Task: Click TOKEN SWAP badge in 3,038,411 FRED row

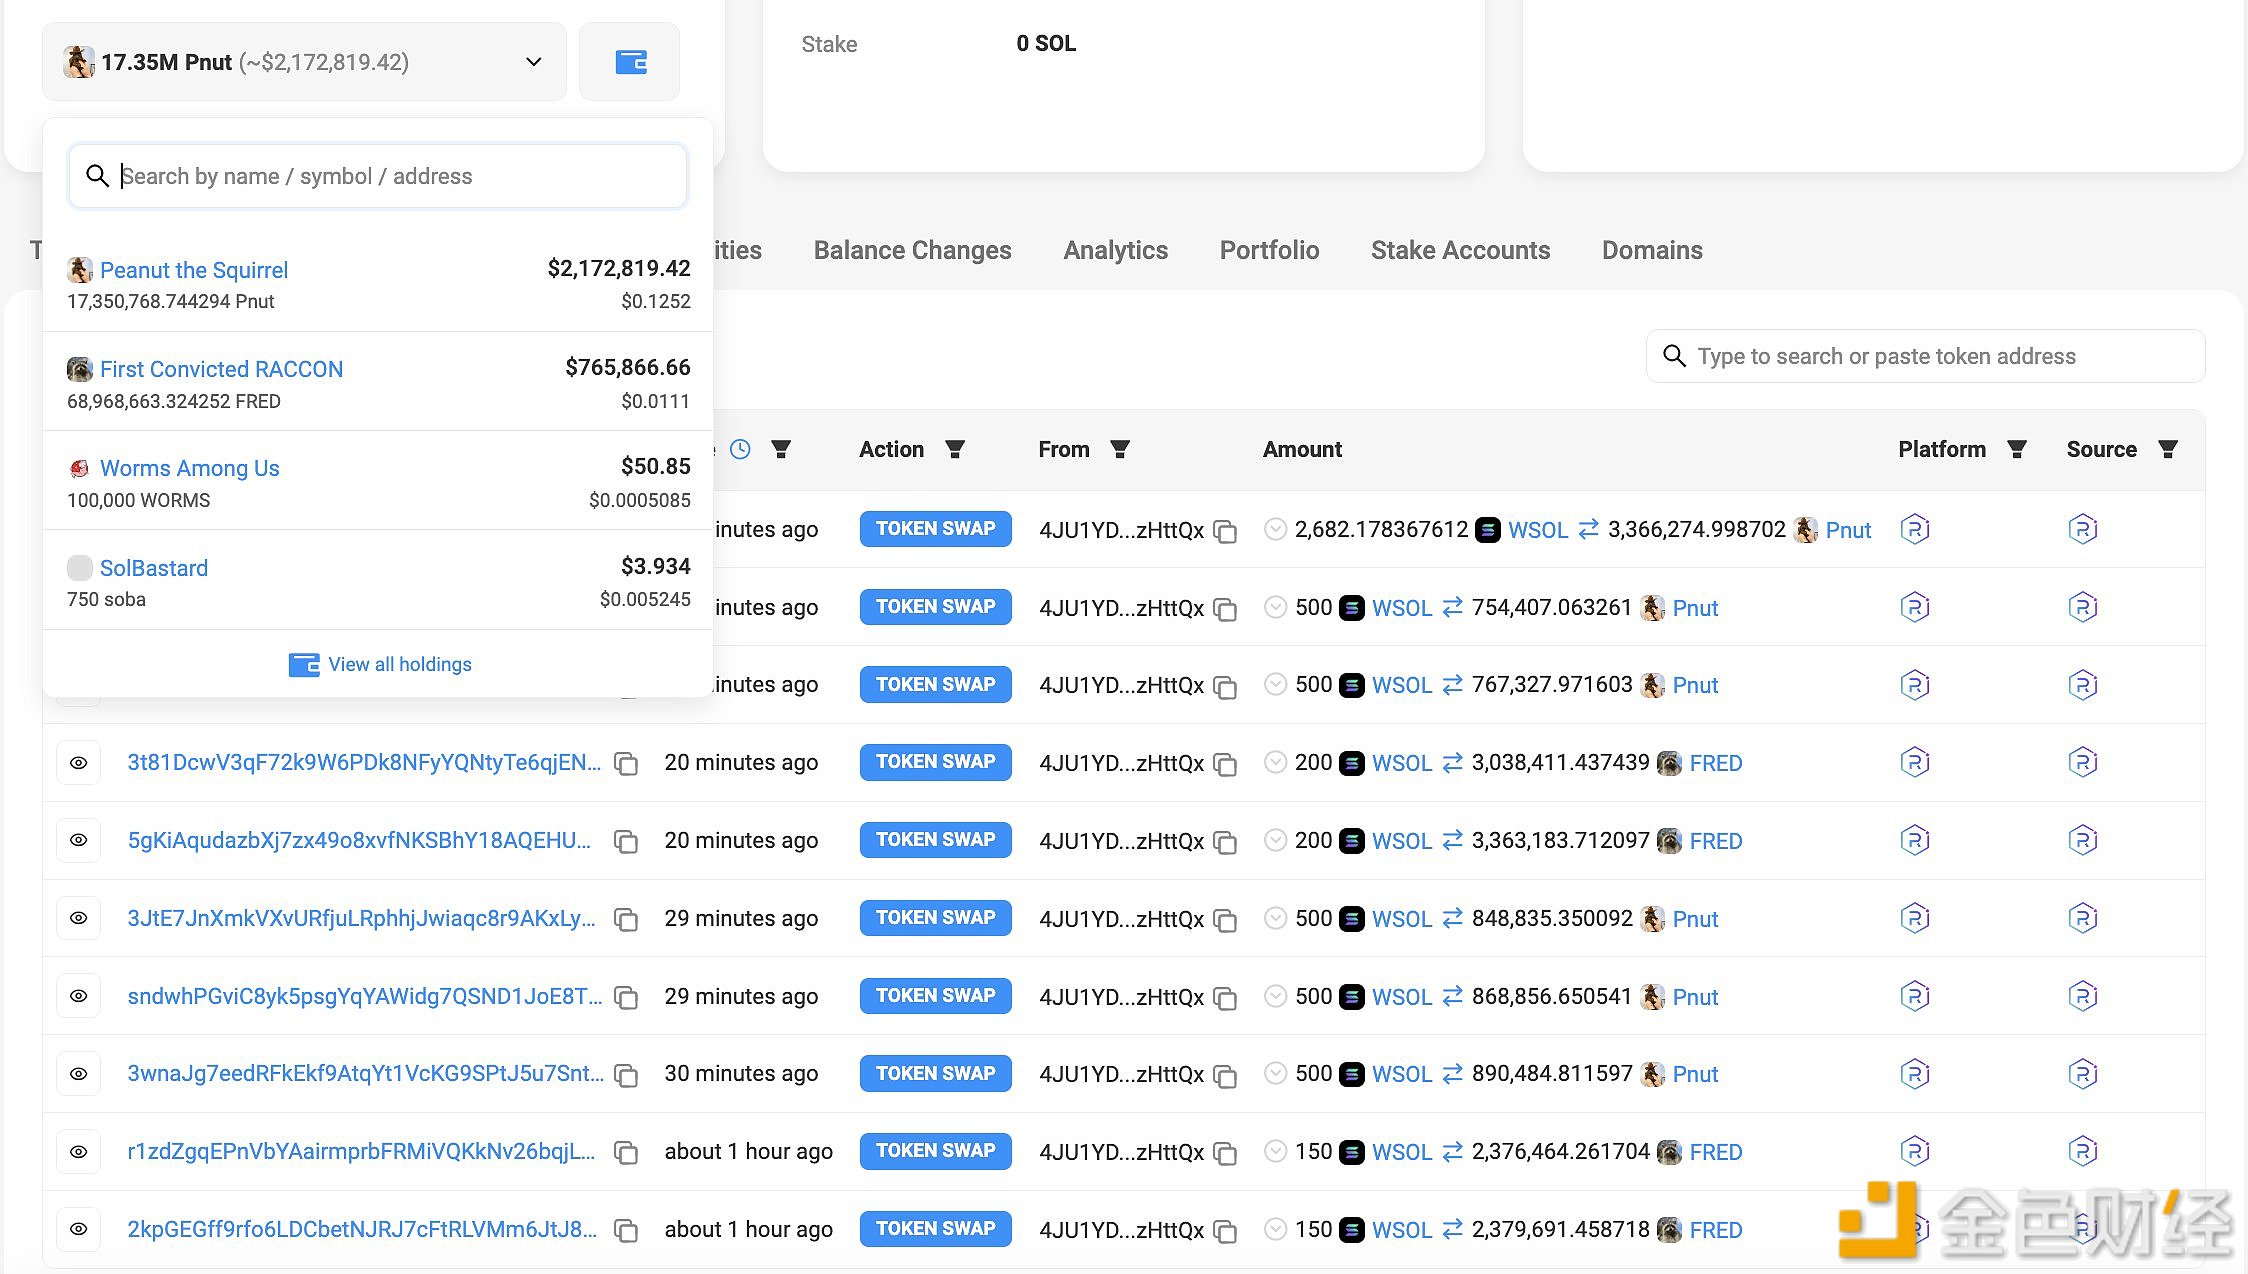Action: [935, 762]
